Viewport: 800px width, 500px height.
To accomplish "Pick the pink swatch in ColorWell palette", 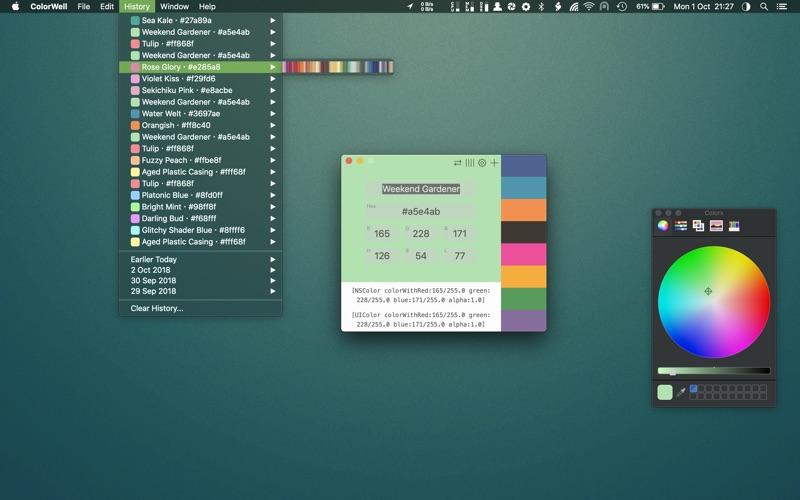I will [523, 255].
